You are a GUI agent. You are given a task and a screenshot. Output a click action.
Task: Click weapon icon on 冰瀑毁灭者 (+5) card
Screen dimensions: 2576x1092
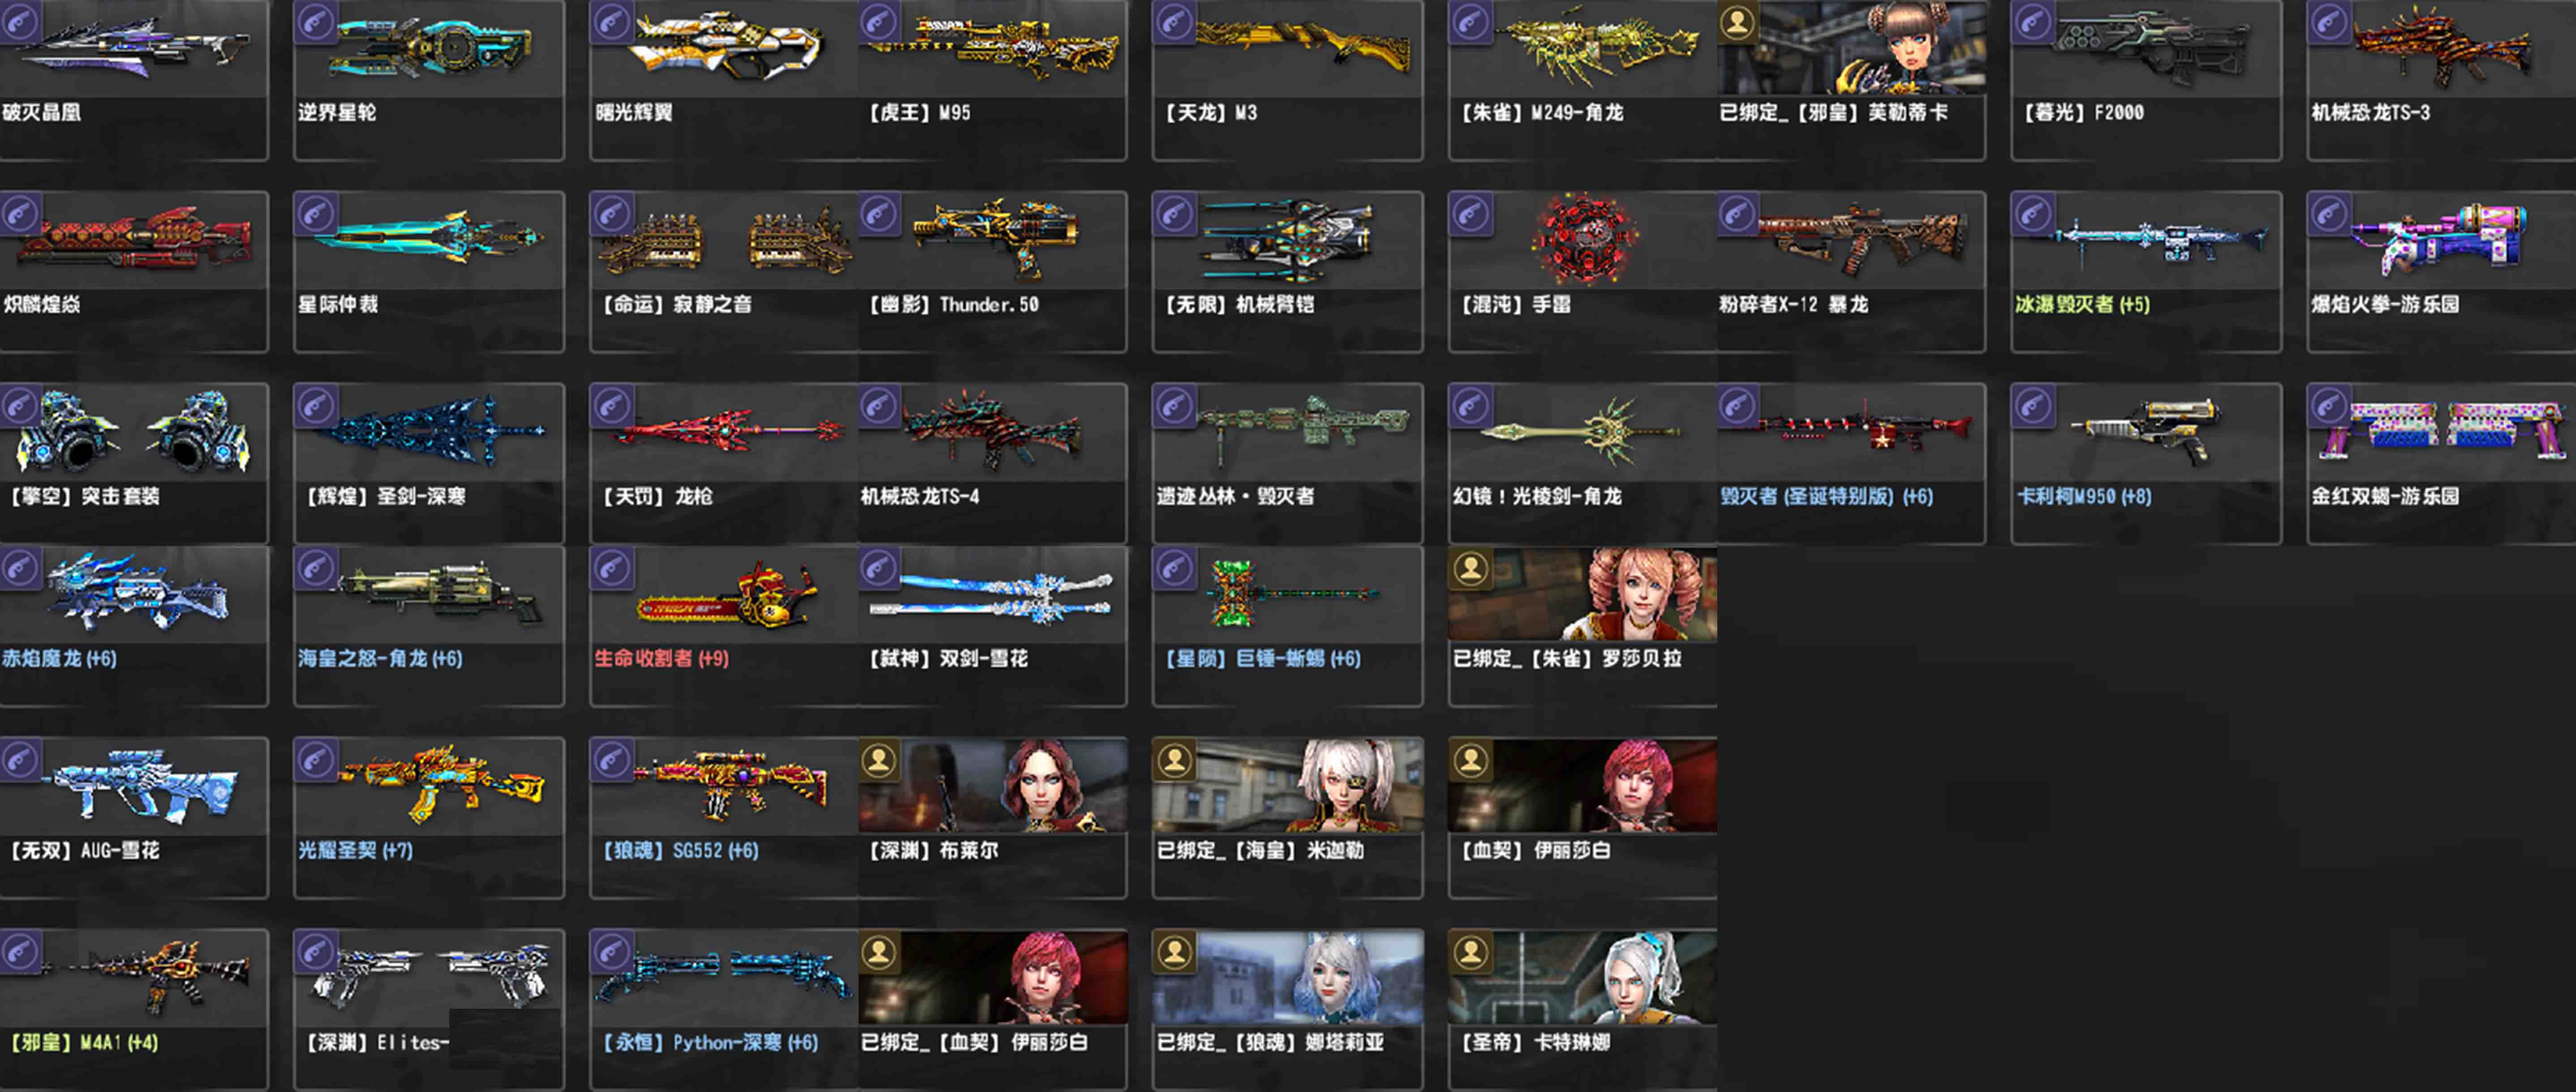(x=2032, y=214)
